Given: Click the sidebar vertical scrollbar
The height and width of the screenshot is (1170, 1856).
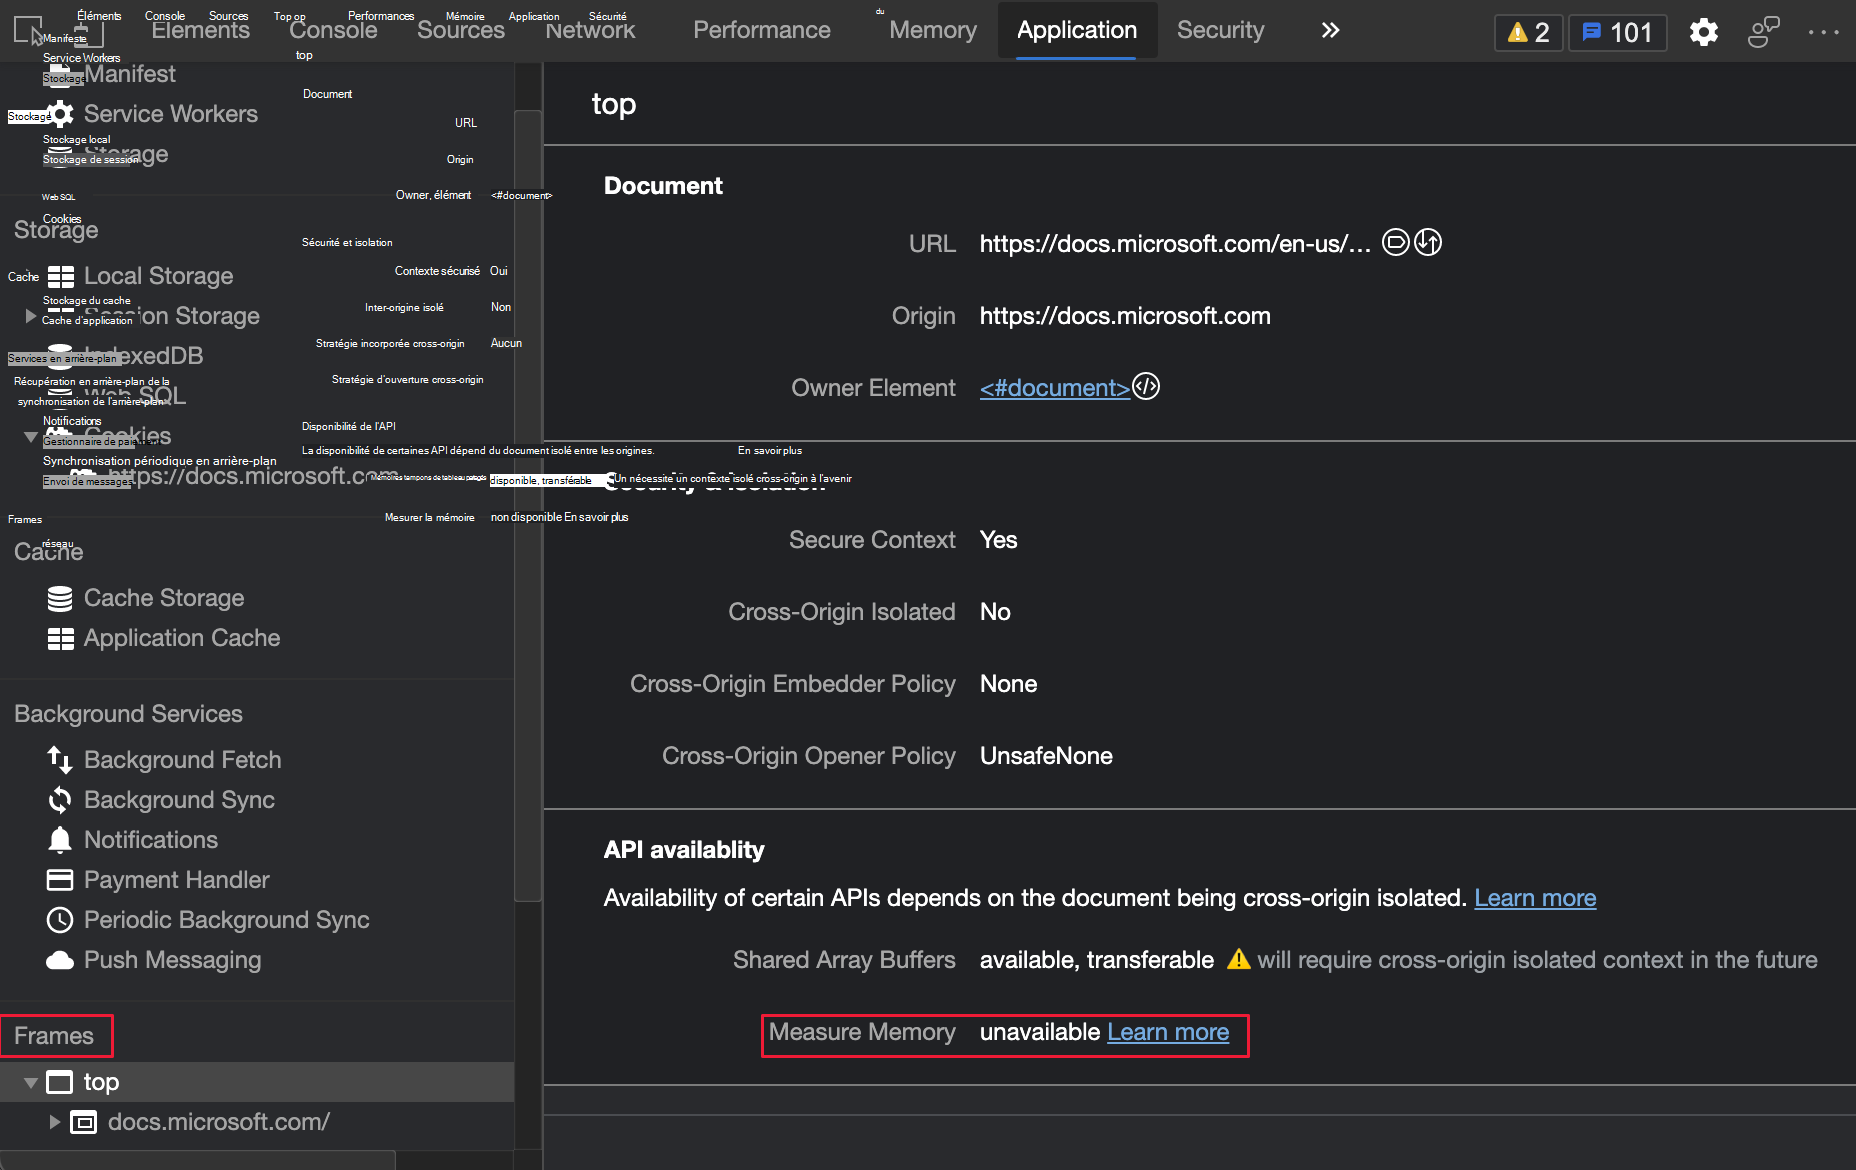Looking at the screenshot, I should pos(528,505).
